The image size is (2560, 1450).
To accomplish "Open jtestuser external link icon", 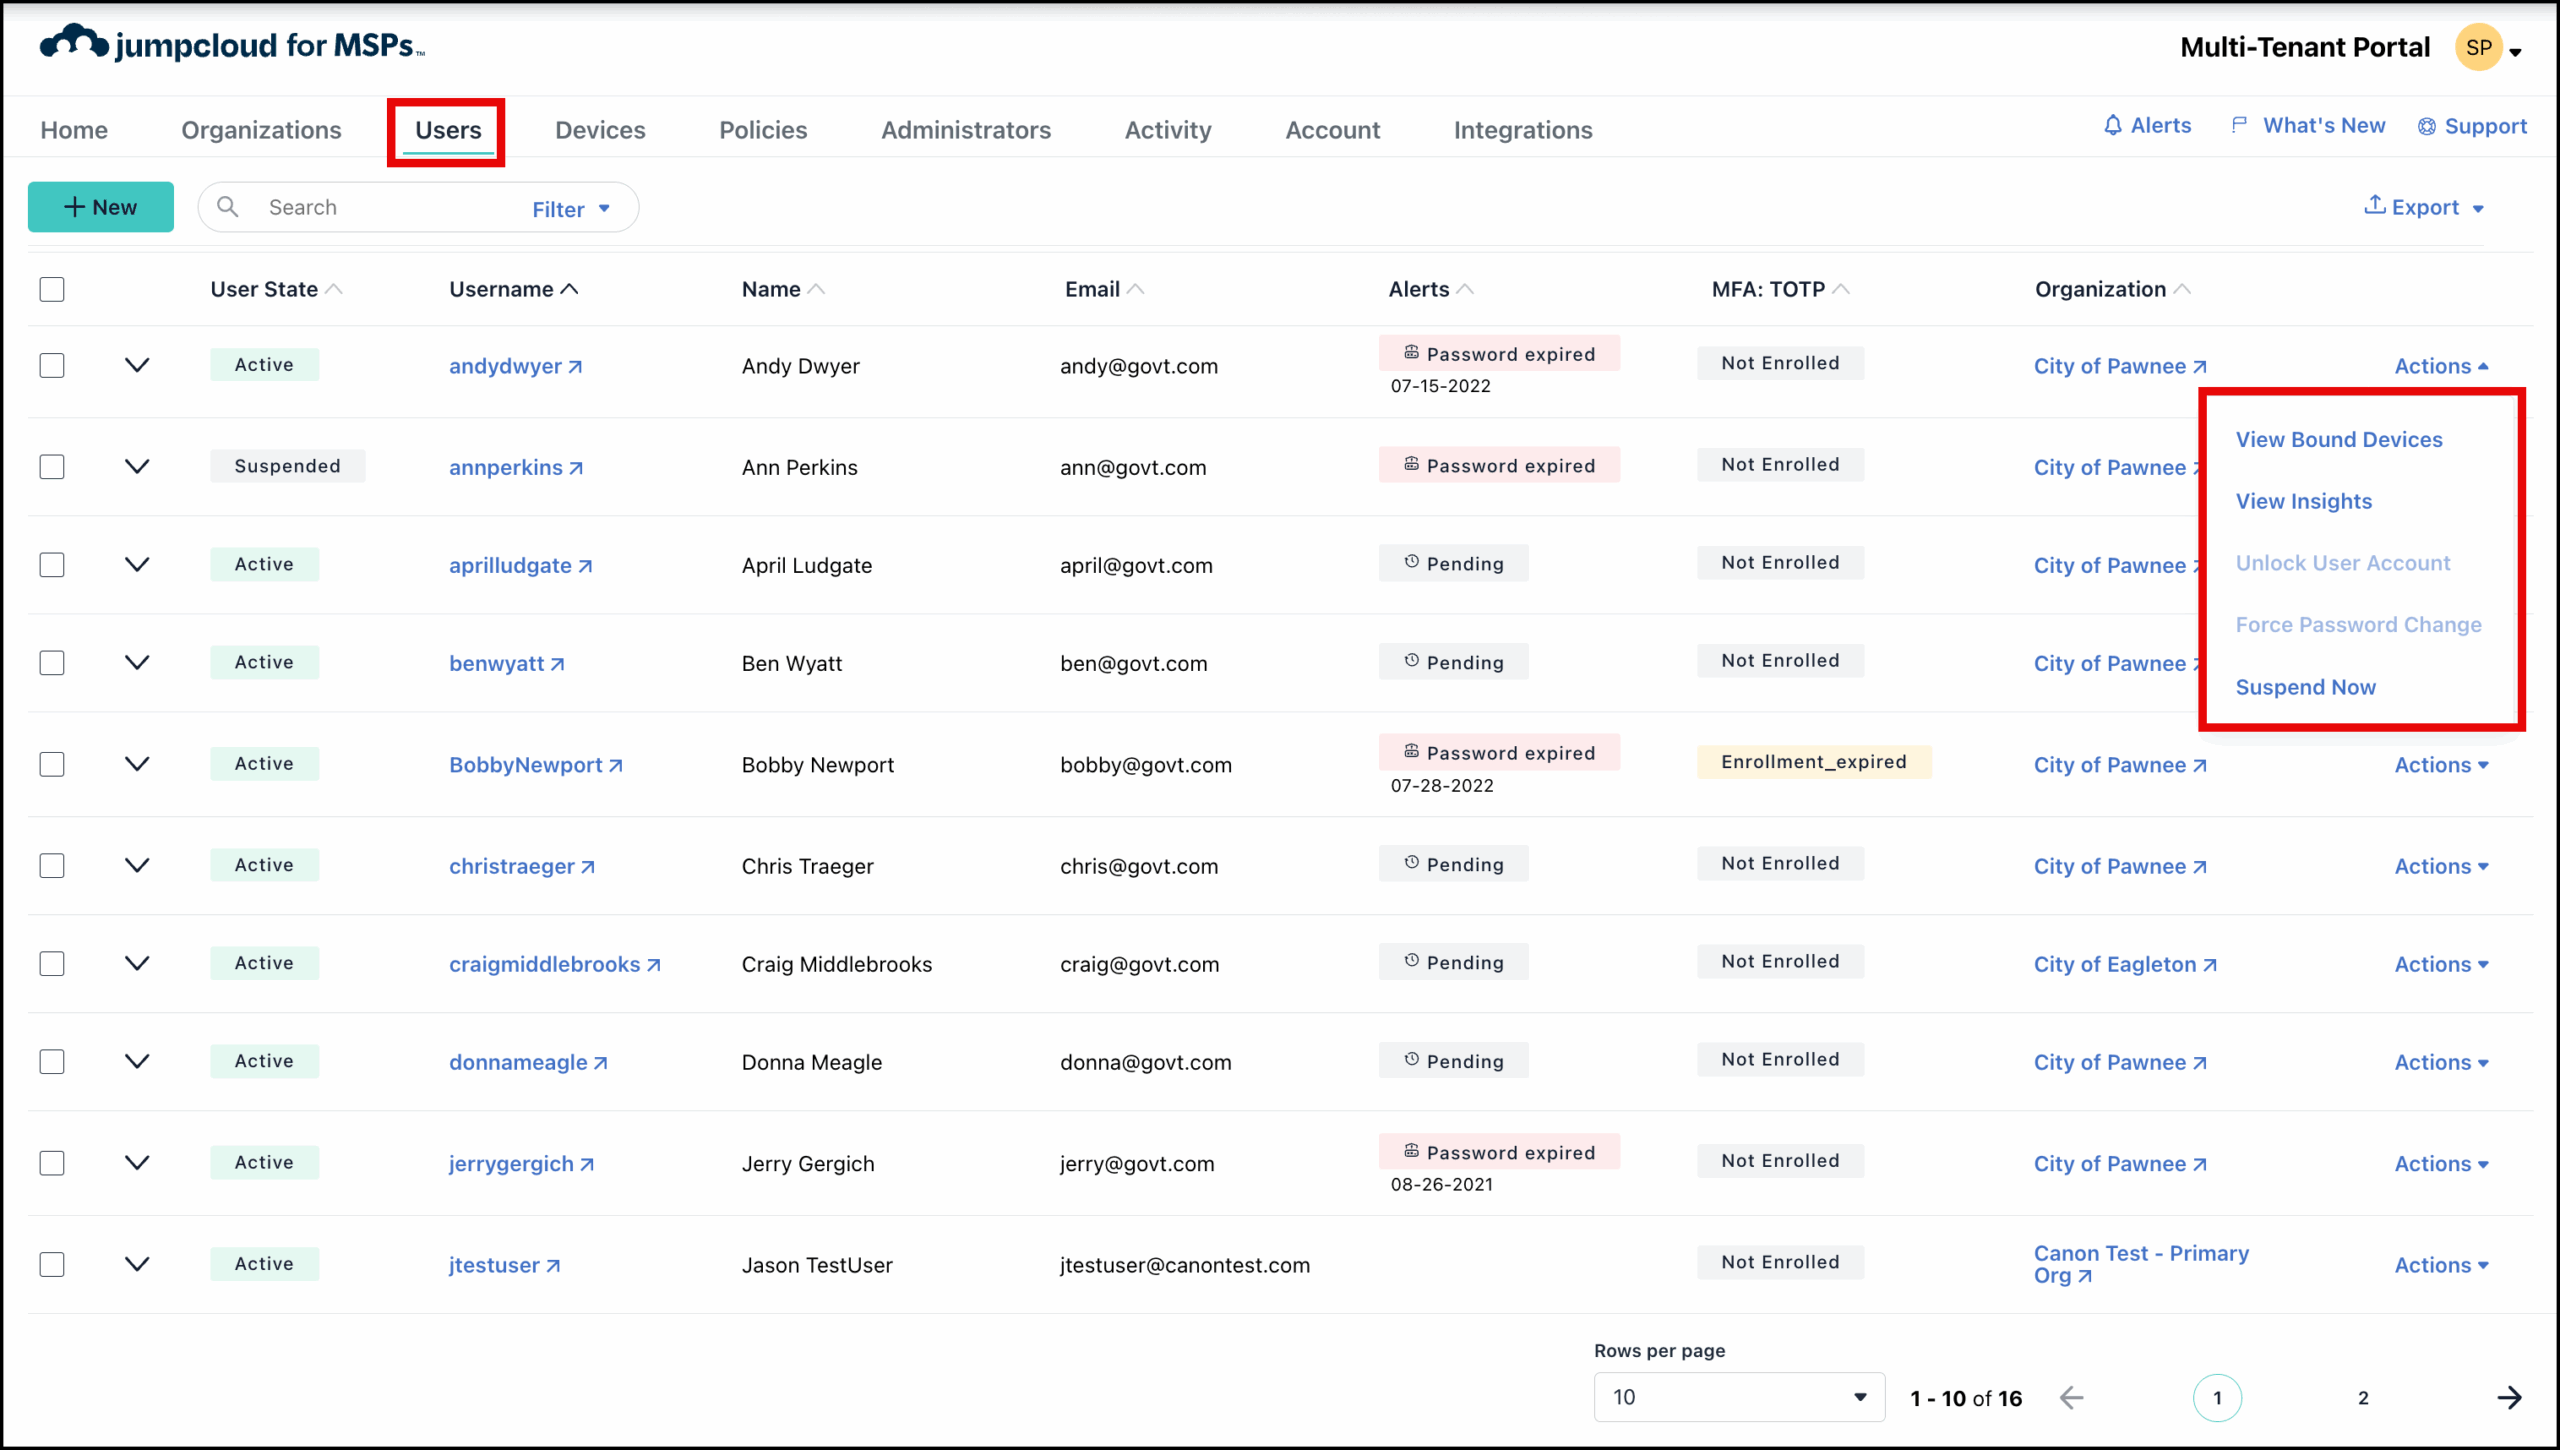I will tap(553, 1266).
